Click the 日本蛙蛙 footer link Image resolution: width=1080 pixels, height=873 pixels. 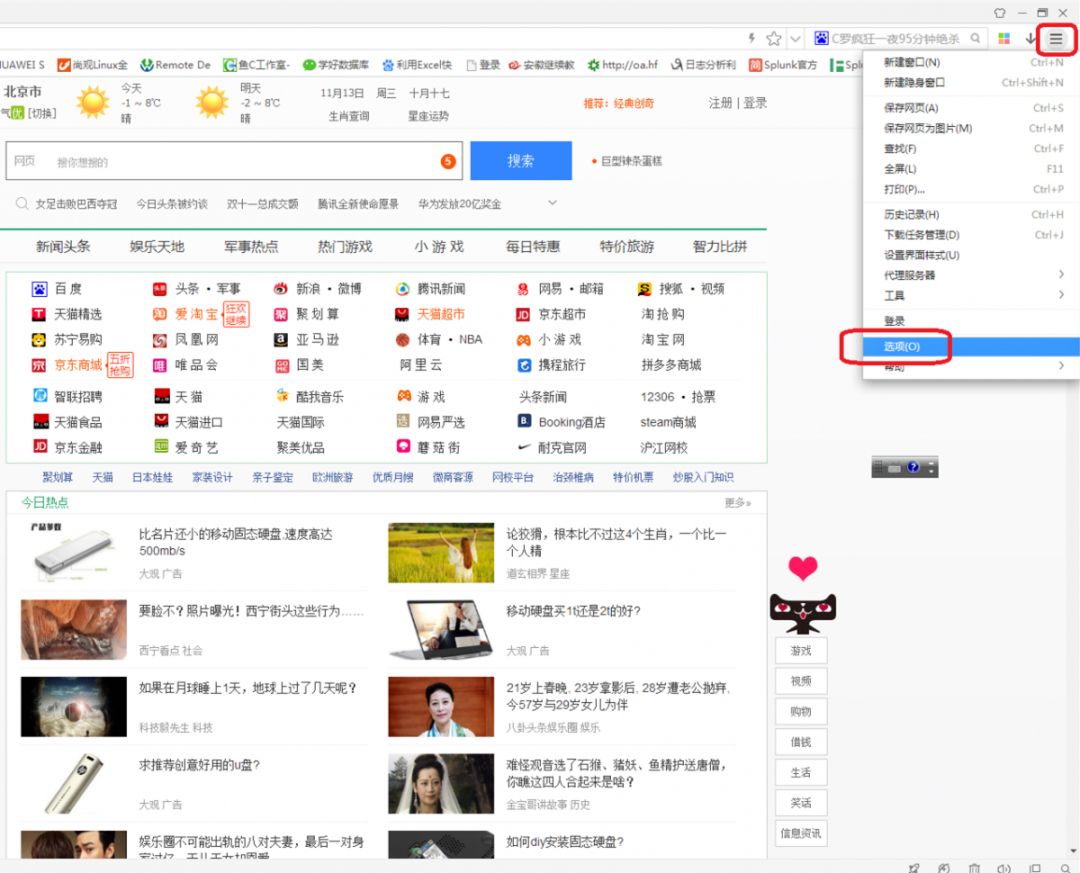(152, 477)
